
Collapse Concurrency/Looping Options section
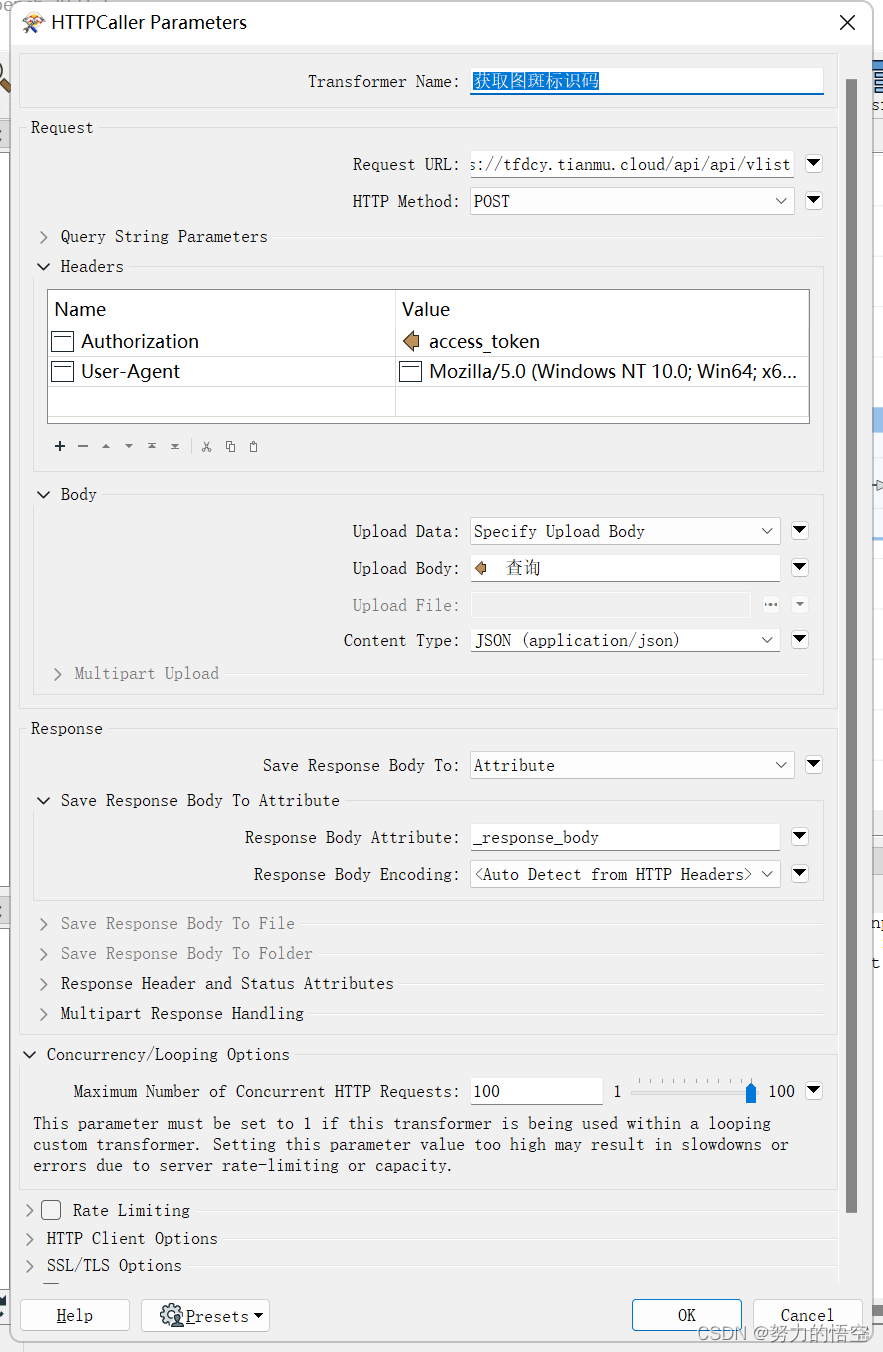pyautogui.click(x=30, y=1055)
